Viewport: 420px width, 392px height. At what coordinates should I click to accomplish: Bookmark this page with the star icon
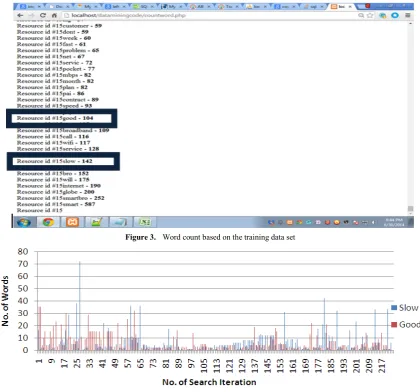[370, 15]
